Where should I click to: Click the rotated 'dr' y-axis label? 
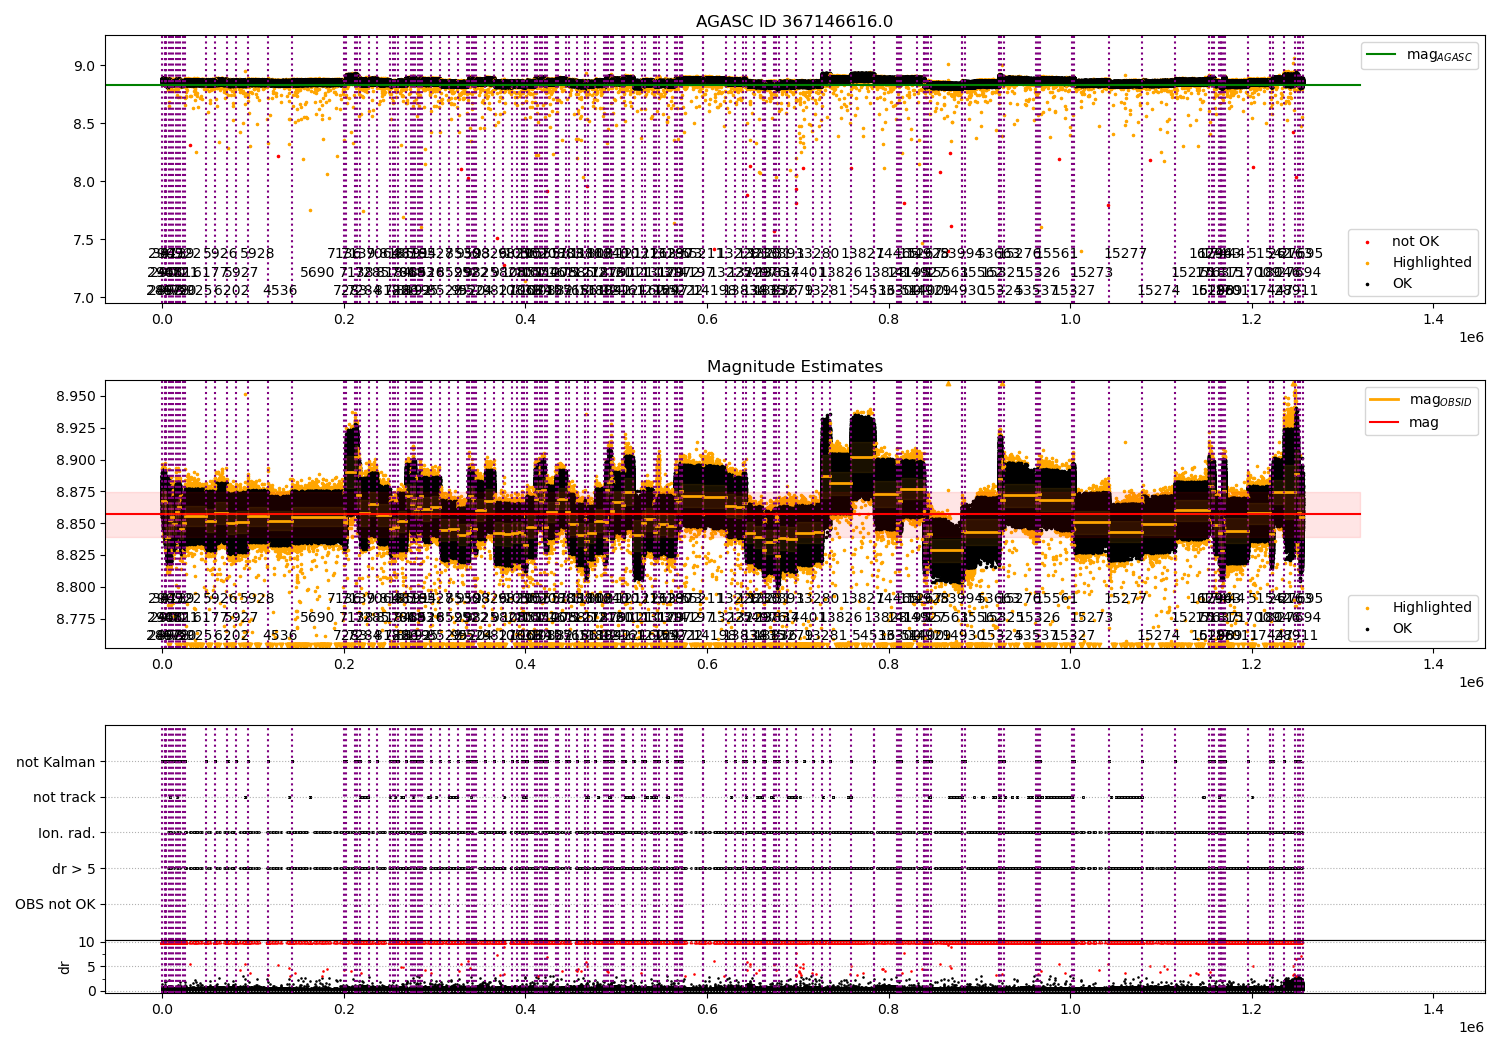(65, 966)
